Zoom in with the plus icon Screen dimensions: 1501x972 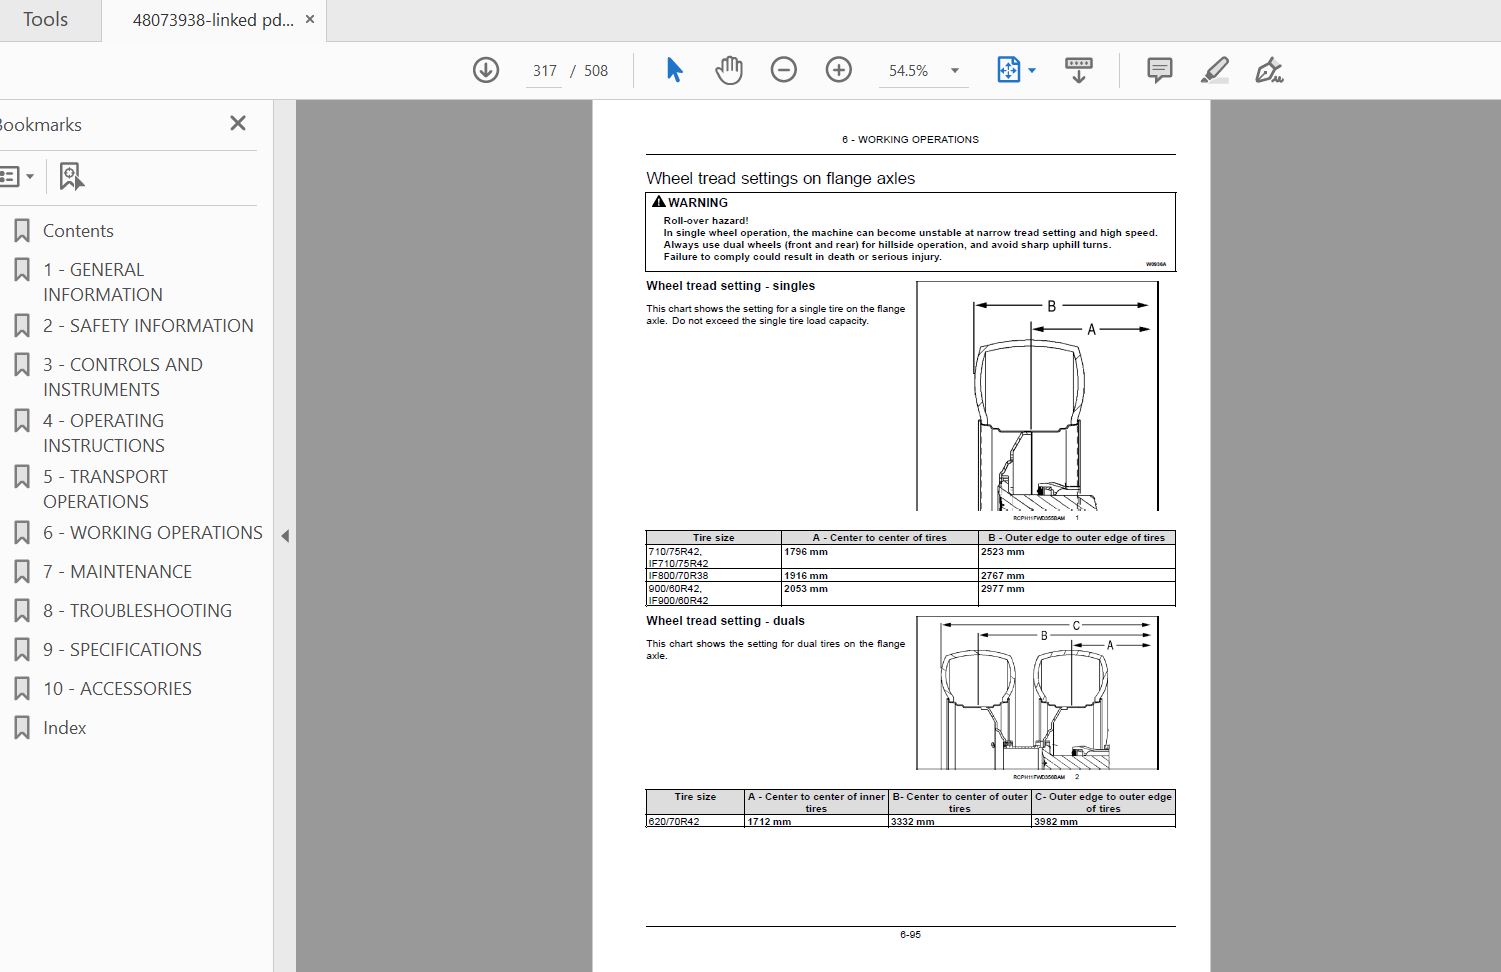(839, 70)
